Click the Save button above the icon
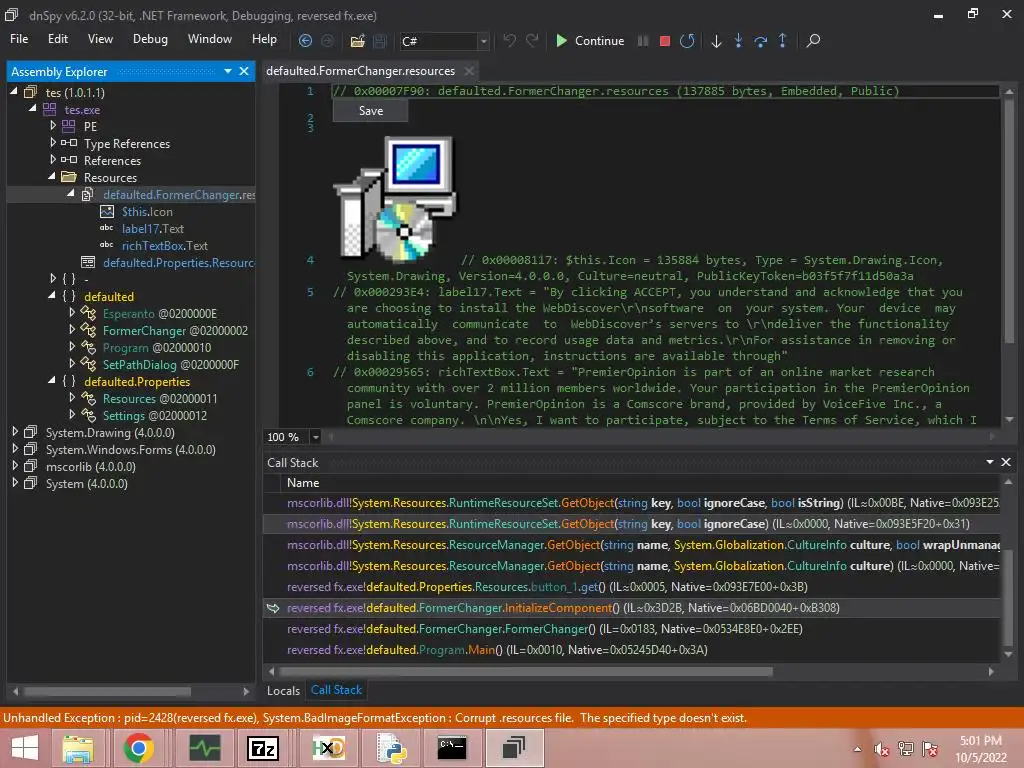This screenshot has height=768, width=1024. click(370, 111)
